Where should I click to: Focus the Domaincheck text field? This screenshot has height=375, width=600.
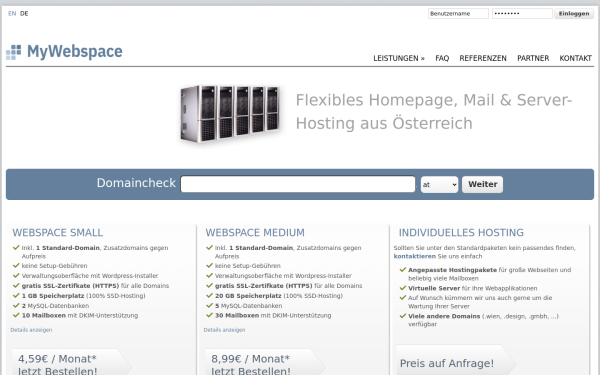pyautogui.click(x=298, y=184)
